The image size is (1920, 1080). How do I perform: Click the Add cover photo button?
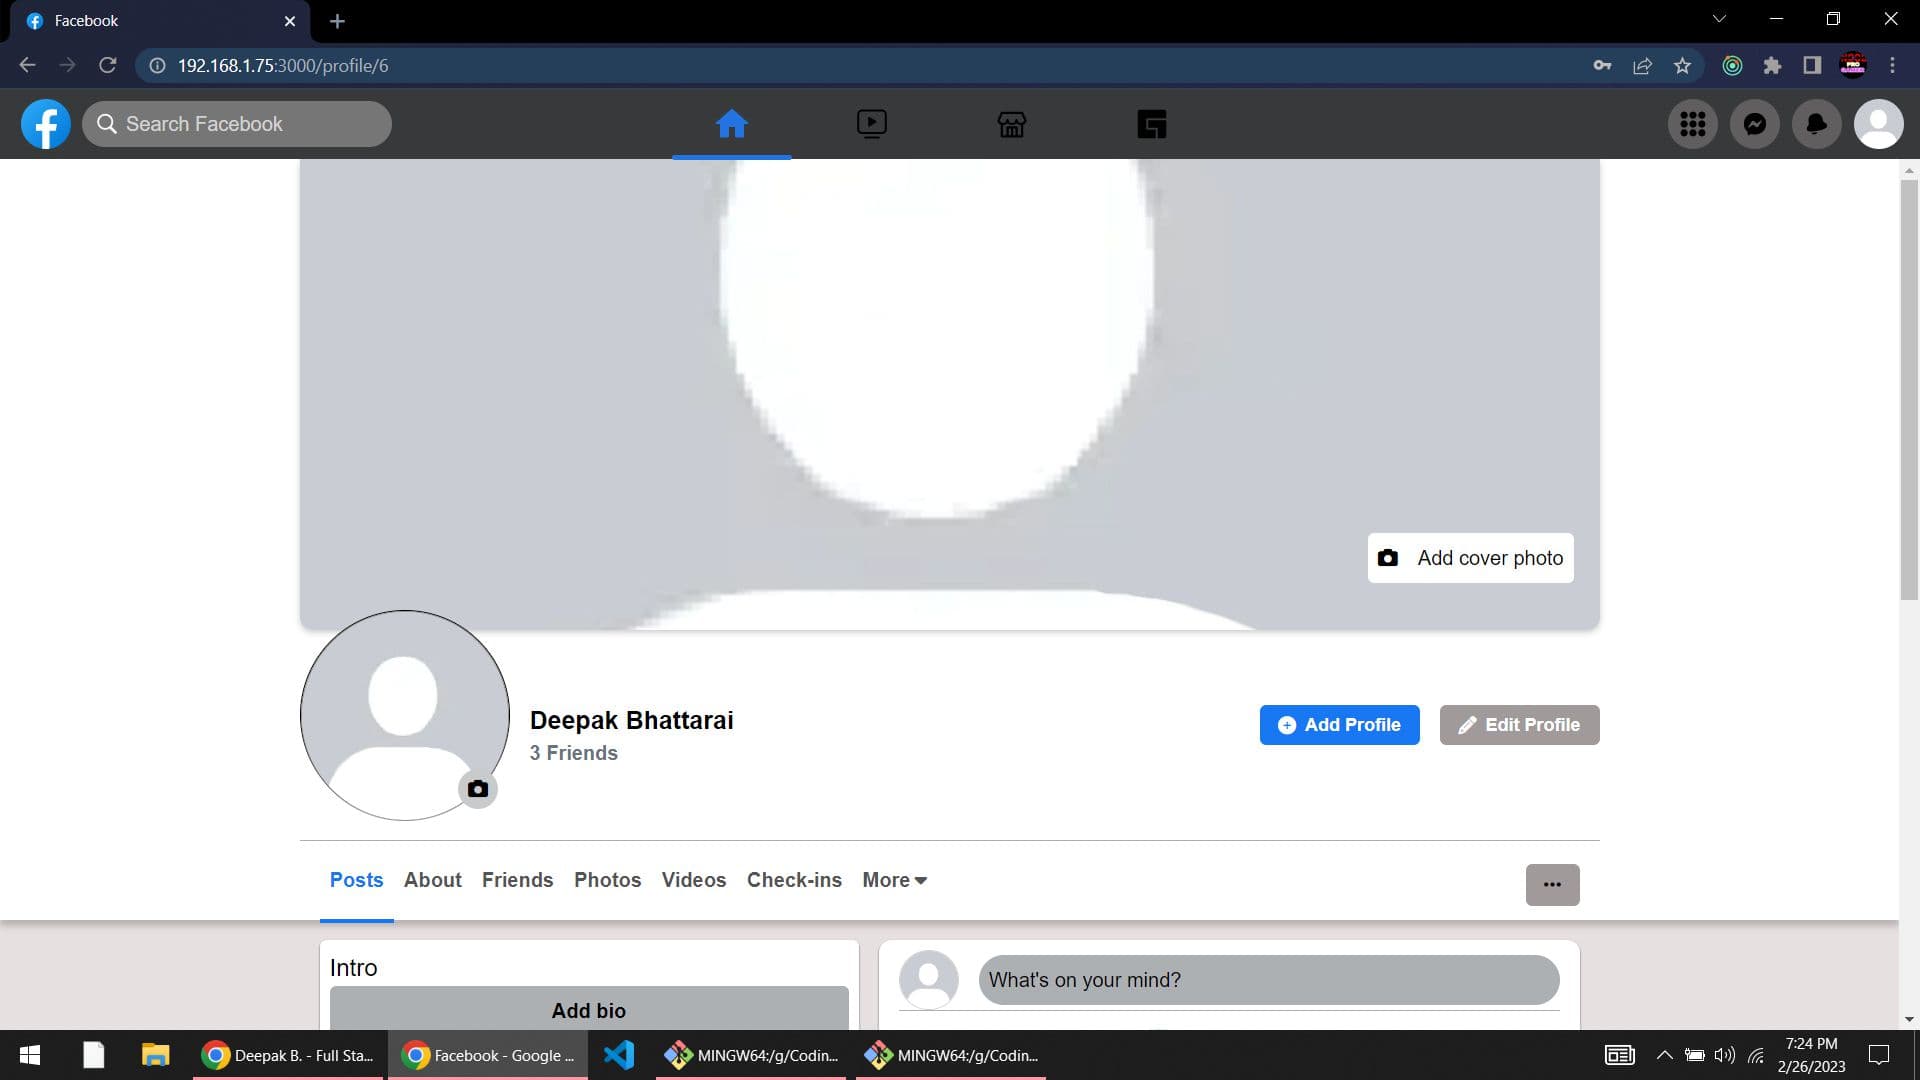tap(1470, 558)
